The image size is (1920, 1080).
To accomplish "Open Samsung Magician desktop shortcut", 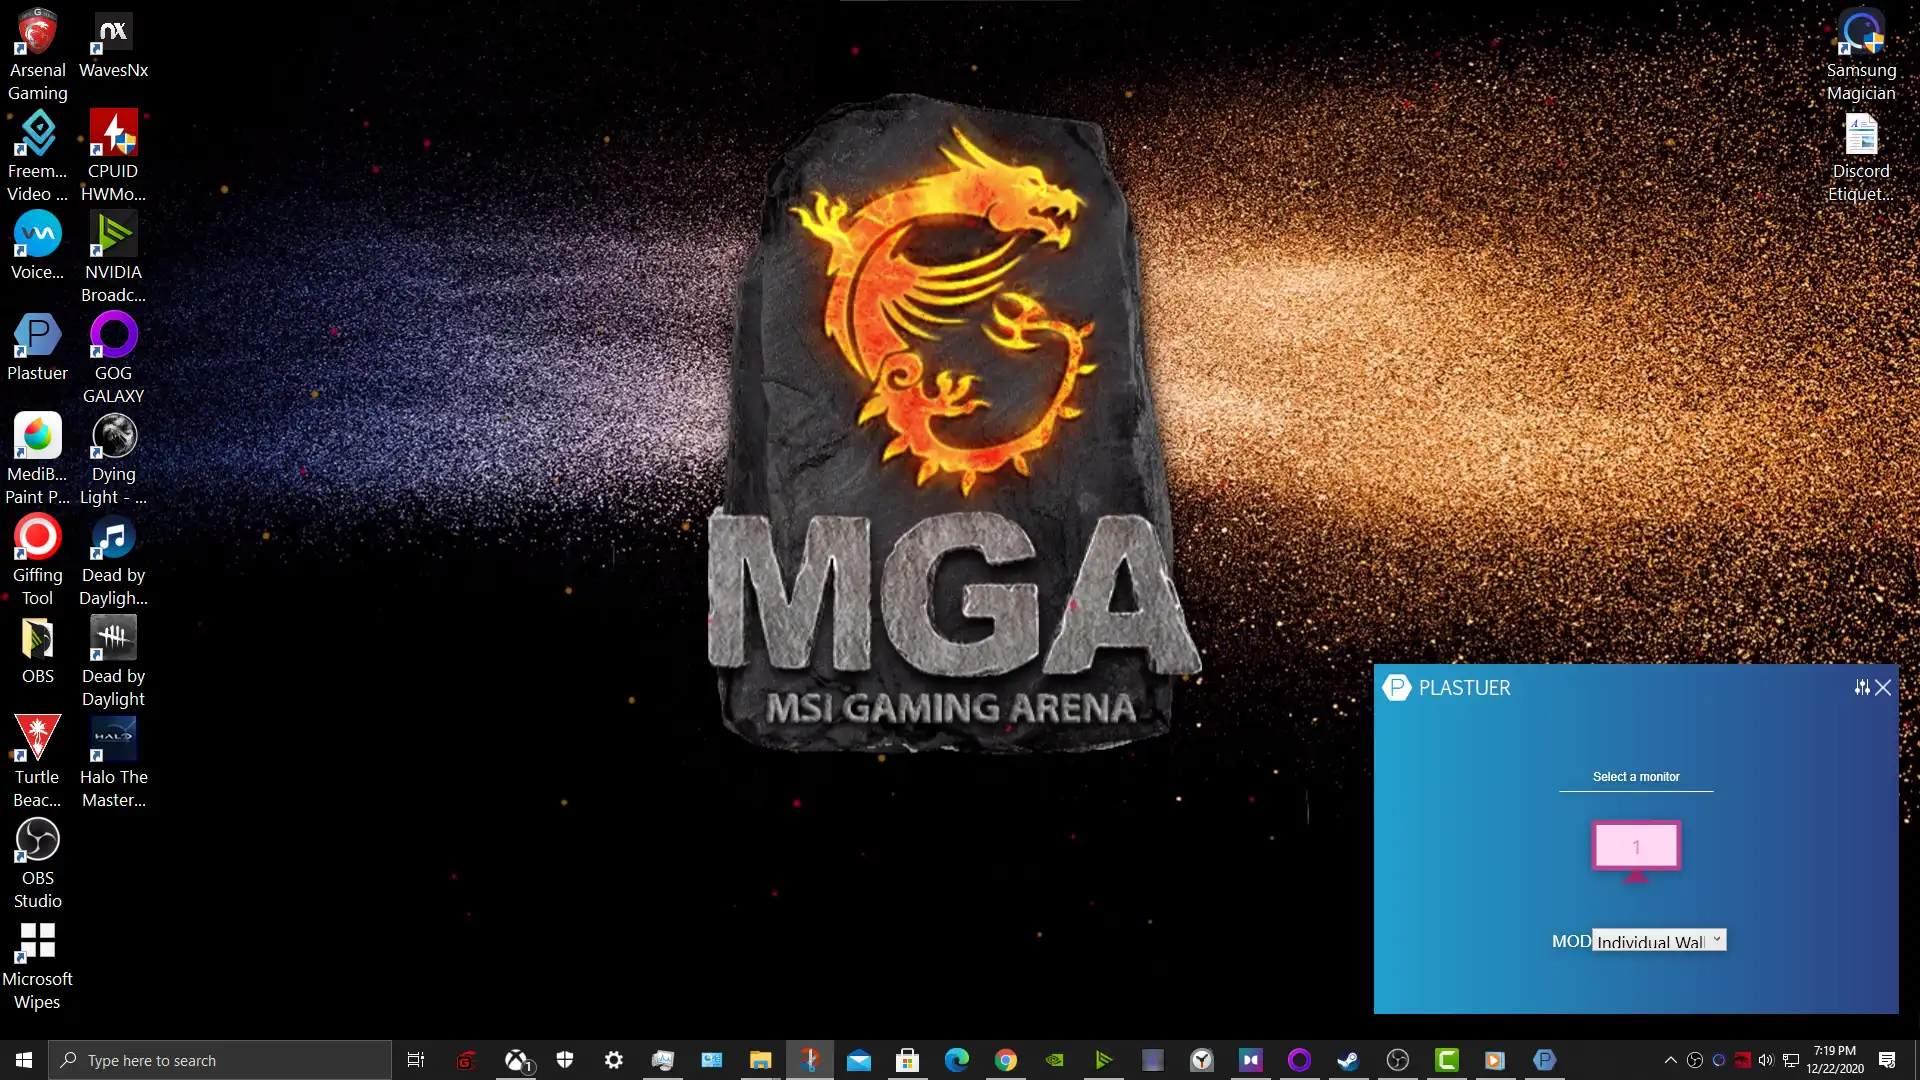I will (1861, 56).
